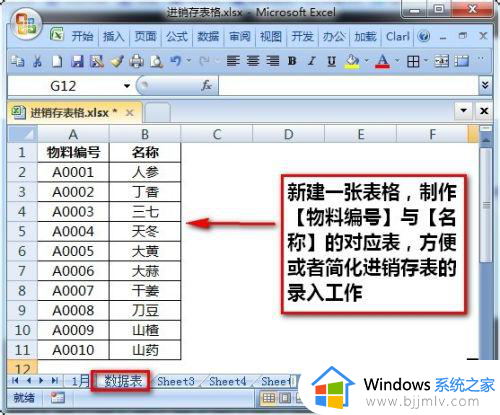Undo the last action
The width and height of the screenshot is (500, 415).
[176, 61]
